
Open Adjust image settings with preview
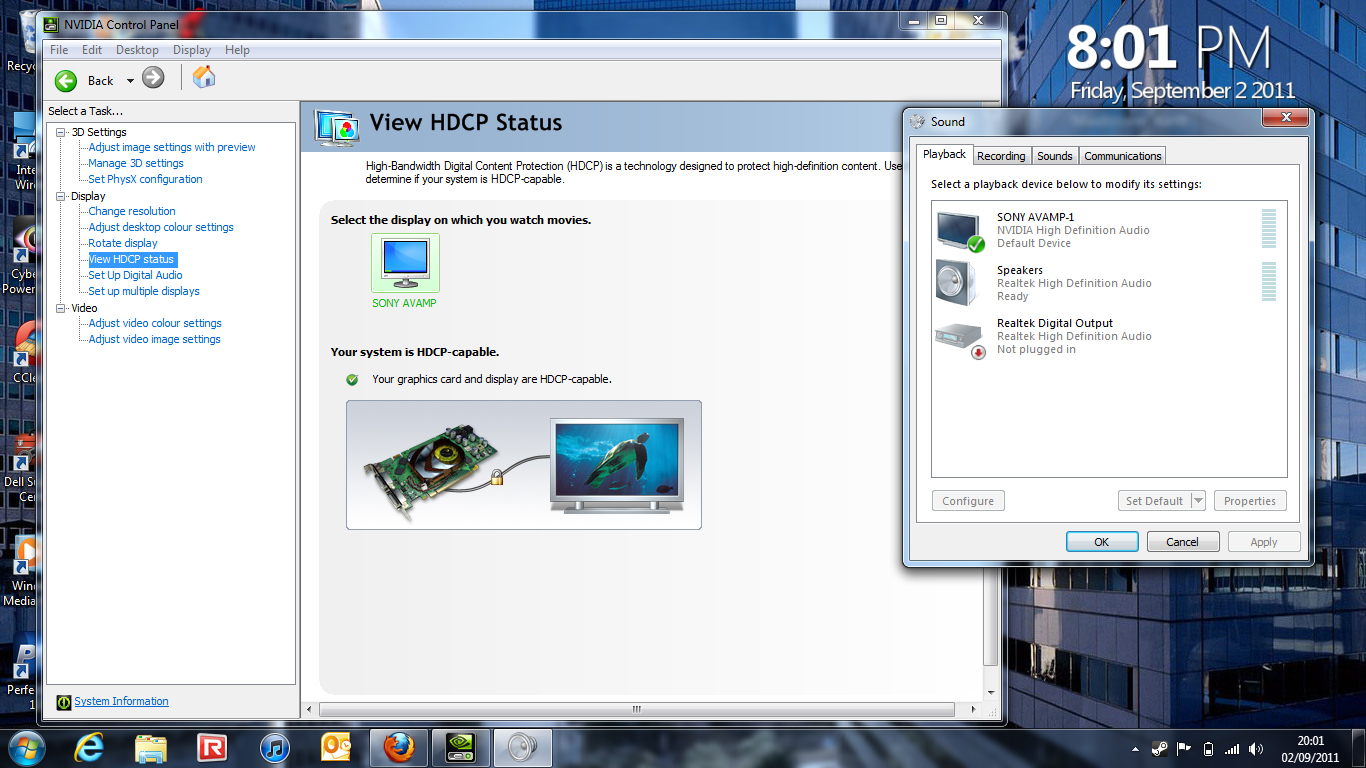click(x=172, y=147)
